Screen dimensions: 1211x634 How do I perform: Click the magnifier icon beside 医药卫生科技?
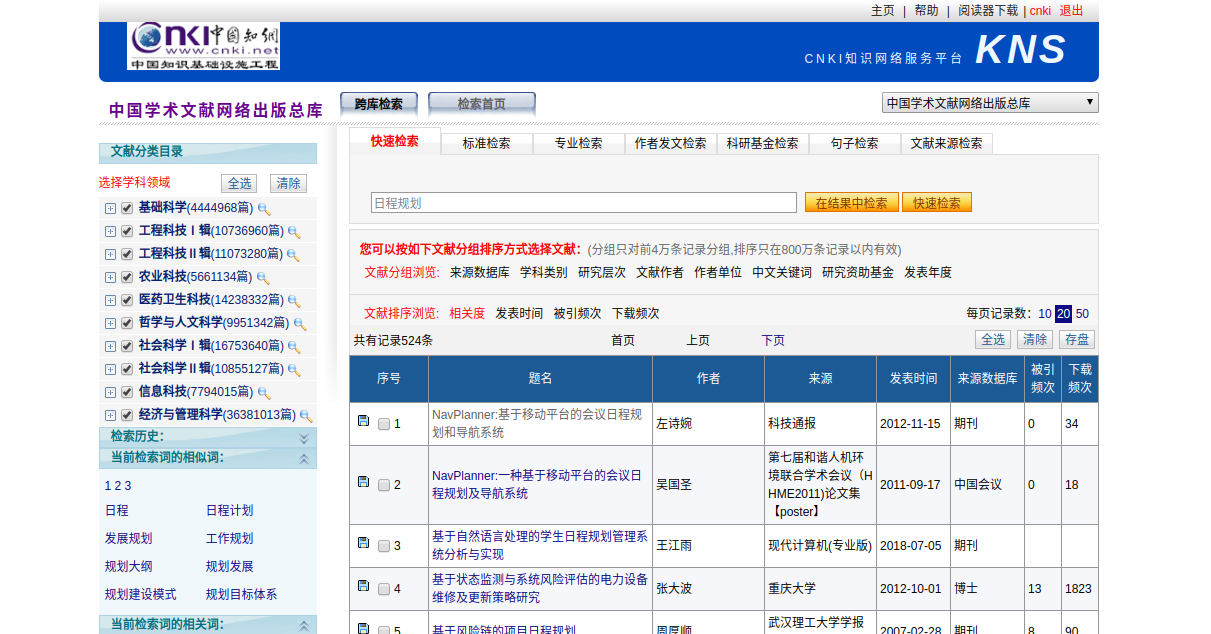click(x=294, y=301)
